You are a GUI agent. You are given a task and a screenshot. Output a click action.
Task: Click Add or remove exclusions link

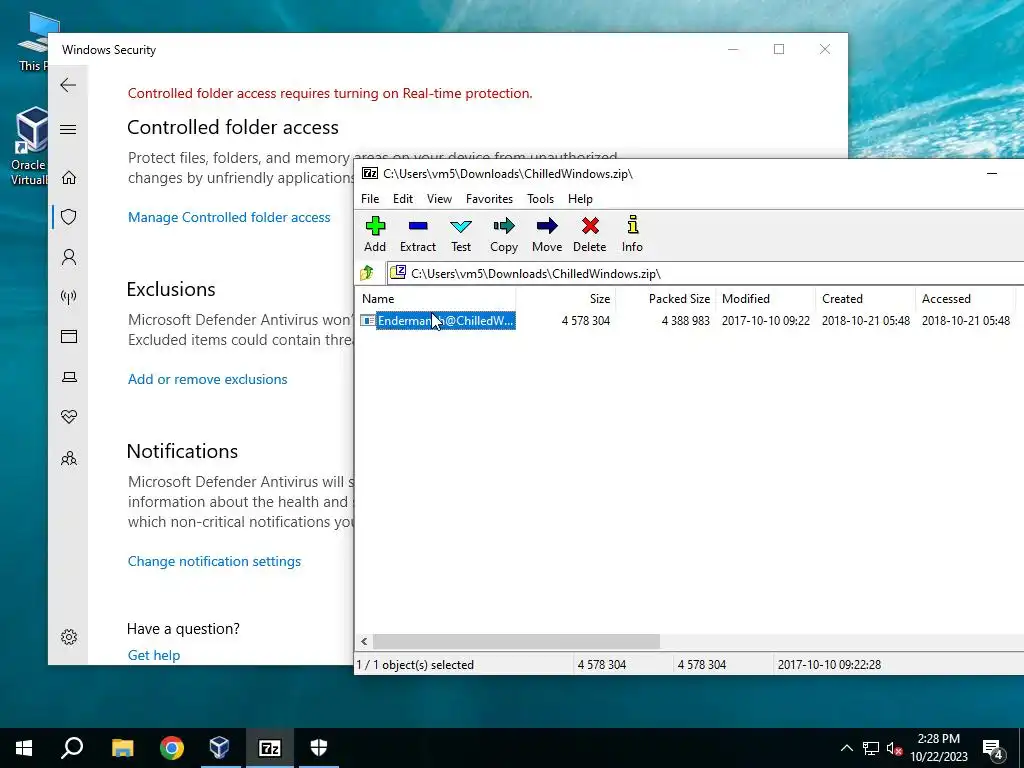click(208, 379)
